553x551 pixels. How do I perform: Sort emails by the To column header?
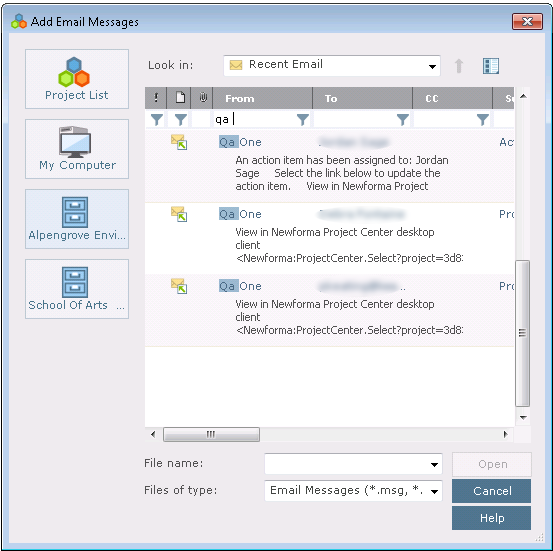pyautogui.click(x=363, y=98)
